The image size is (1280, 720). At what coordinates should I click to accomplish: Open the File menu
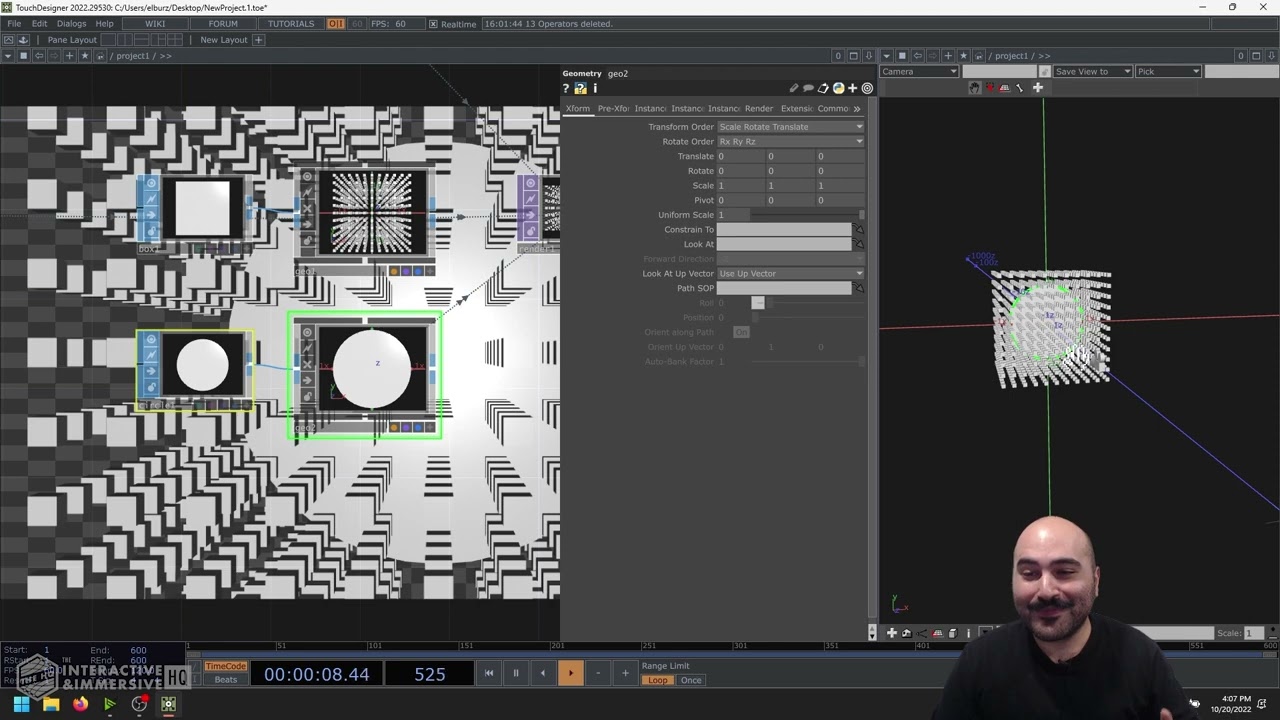[x=14, y=24]
